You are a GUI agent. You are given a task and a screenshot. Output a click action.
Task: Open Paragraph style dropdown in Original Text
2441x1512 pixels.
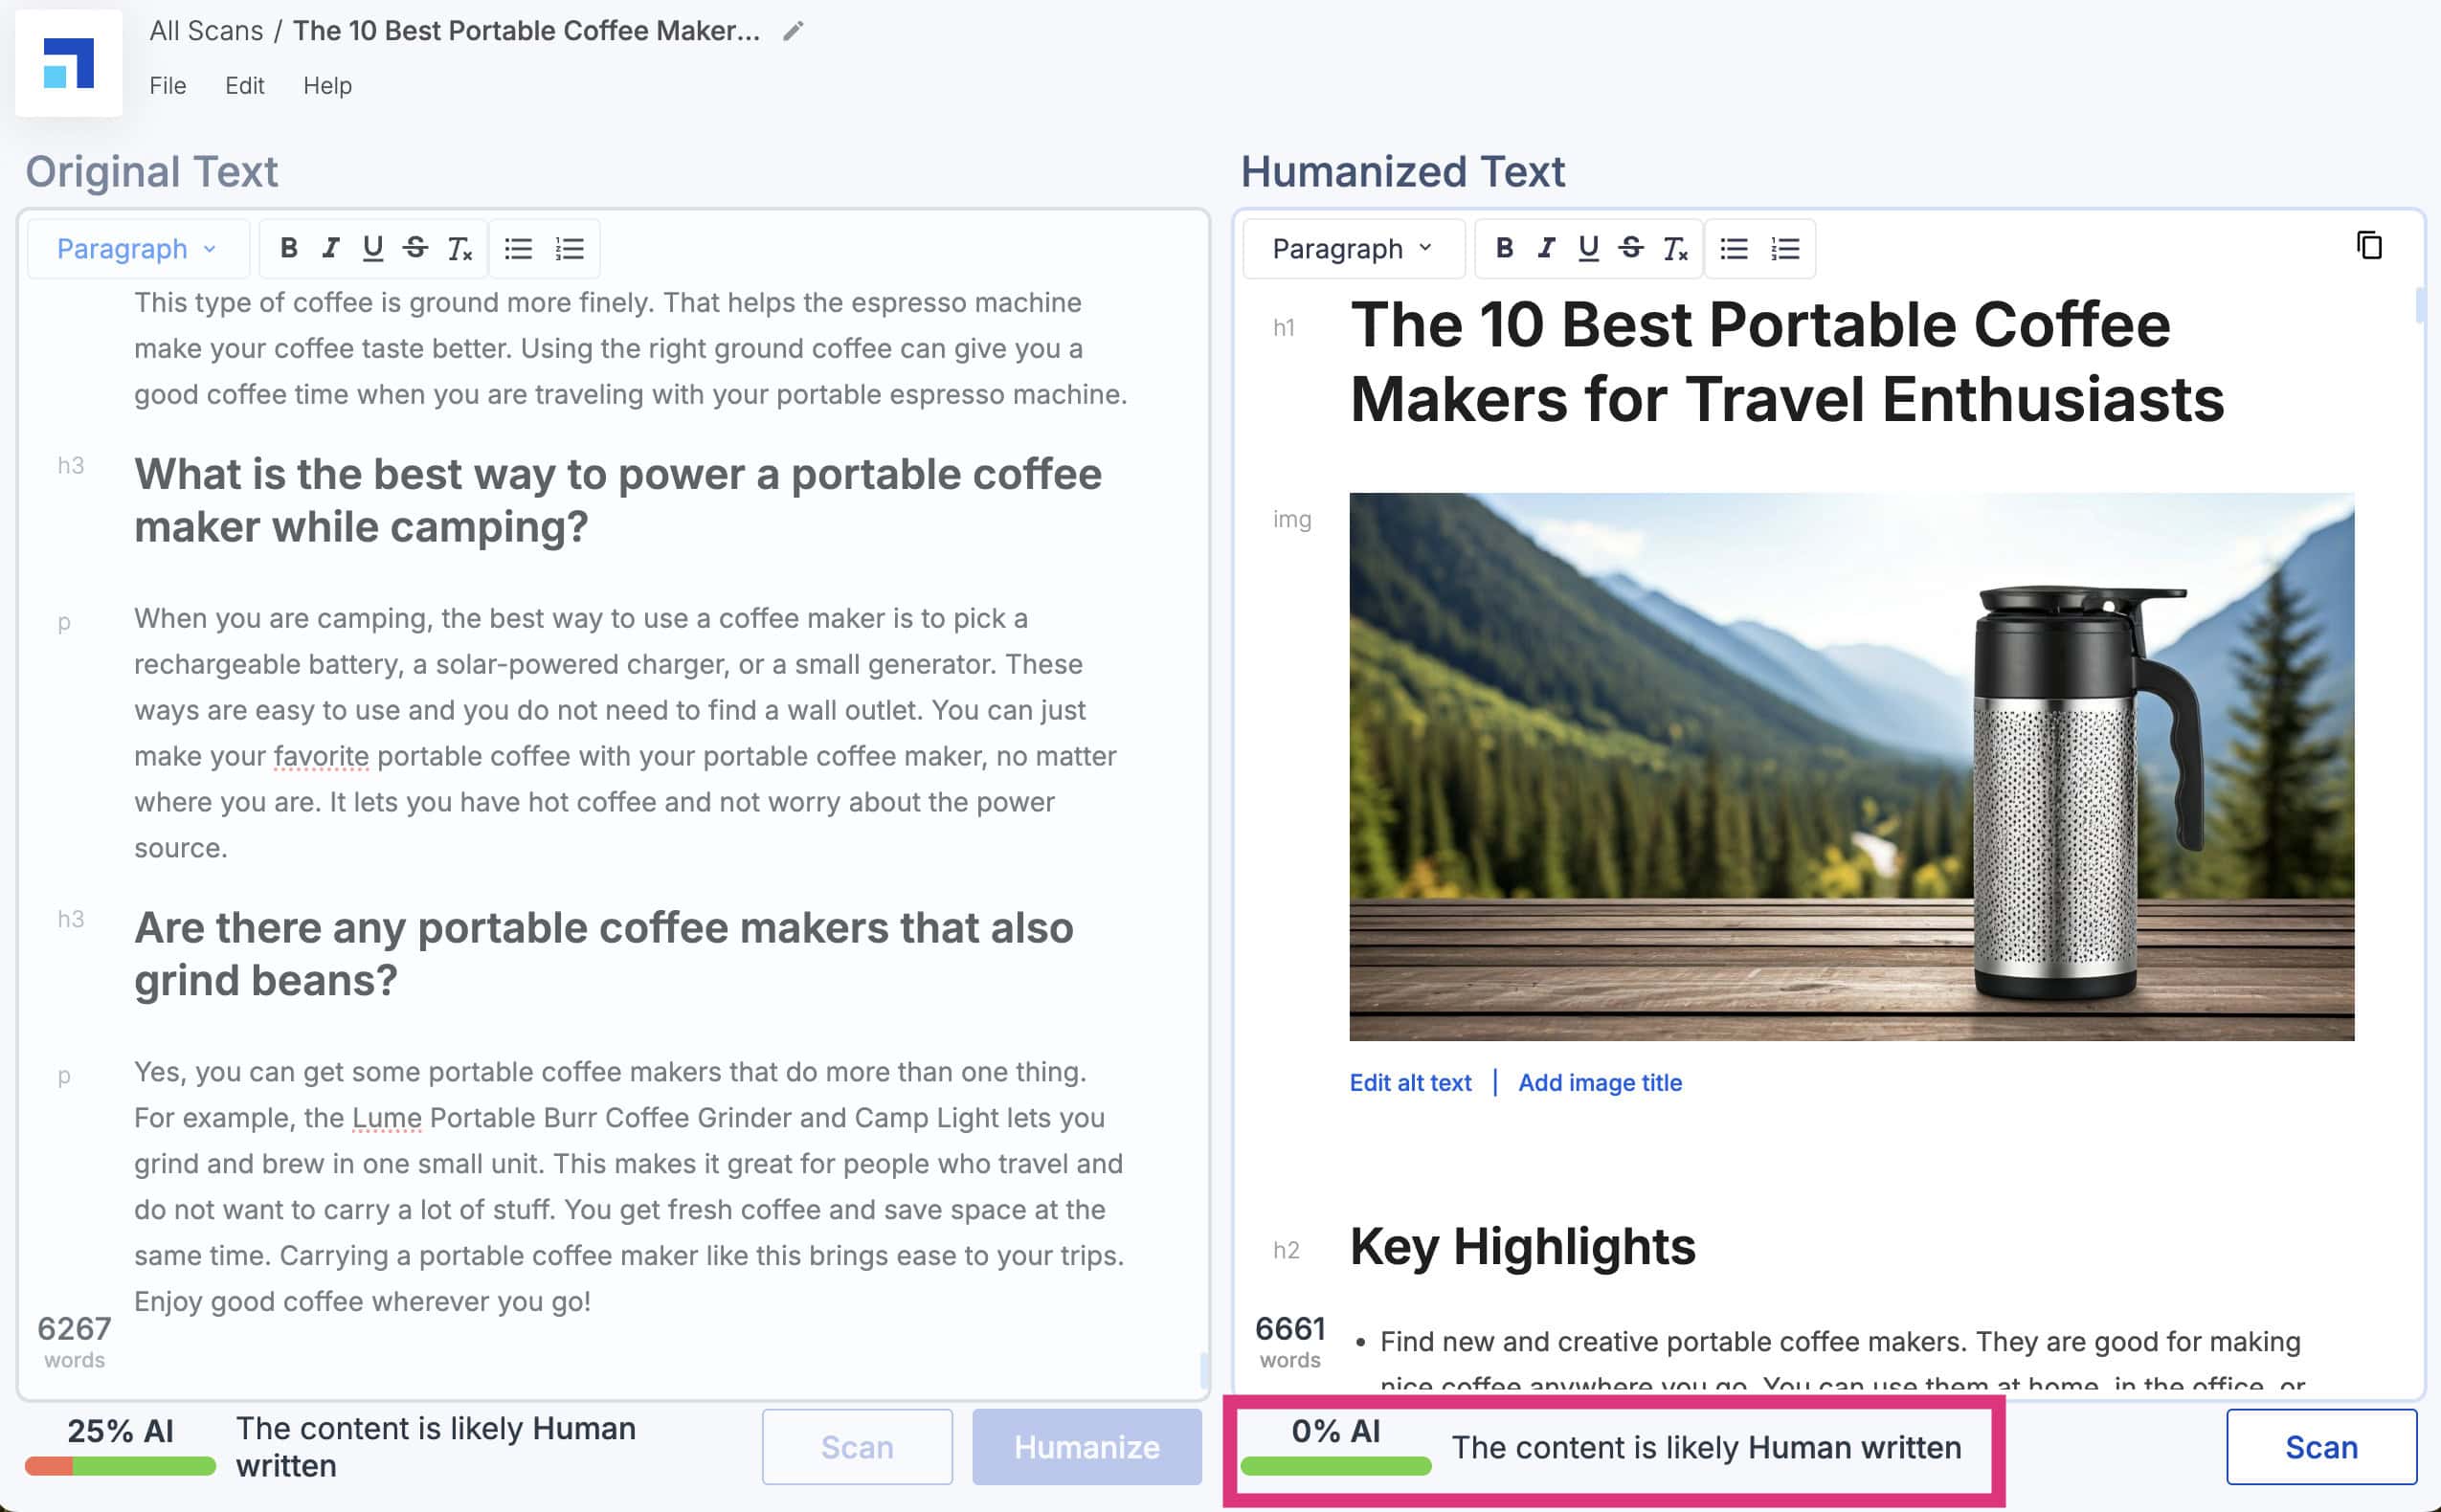pos(137,248)
